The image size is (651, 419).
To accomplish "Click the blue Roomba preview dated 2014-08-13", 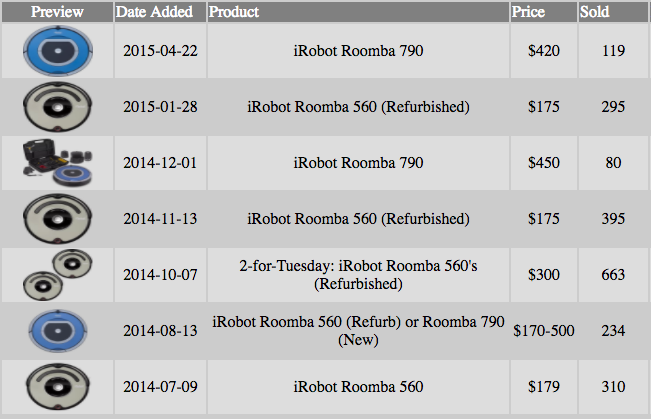I will [x=57, y=331].
